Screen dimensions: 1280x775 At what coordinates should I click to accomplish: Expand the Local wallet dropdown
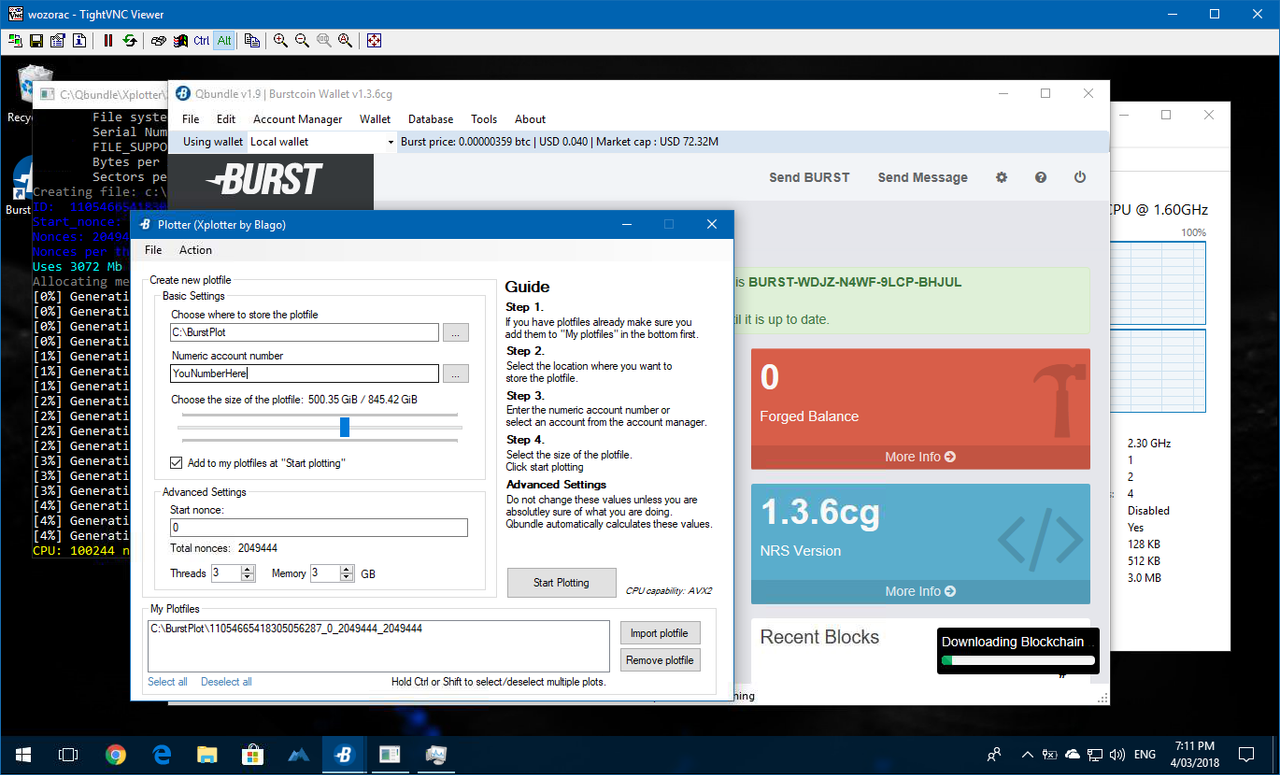(x=390, y=142)
